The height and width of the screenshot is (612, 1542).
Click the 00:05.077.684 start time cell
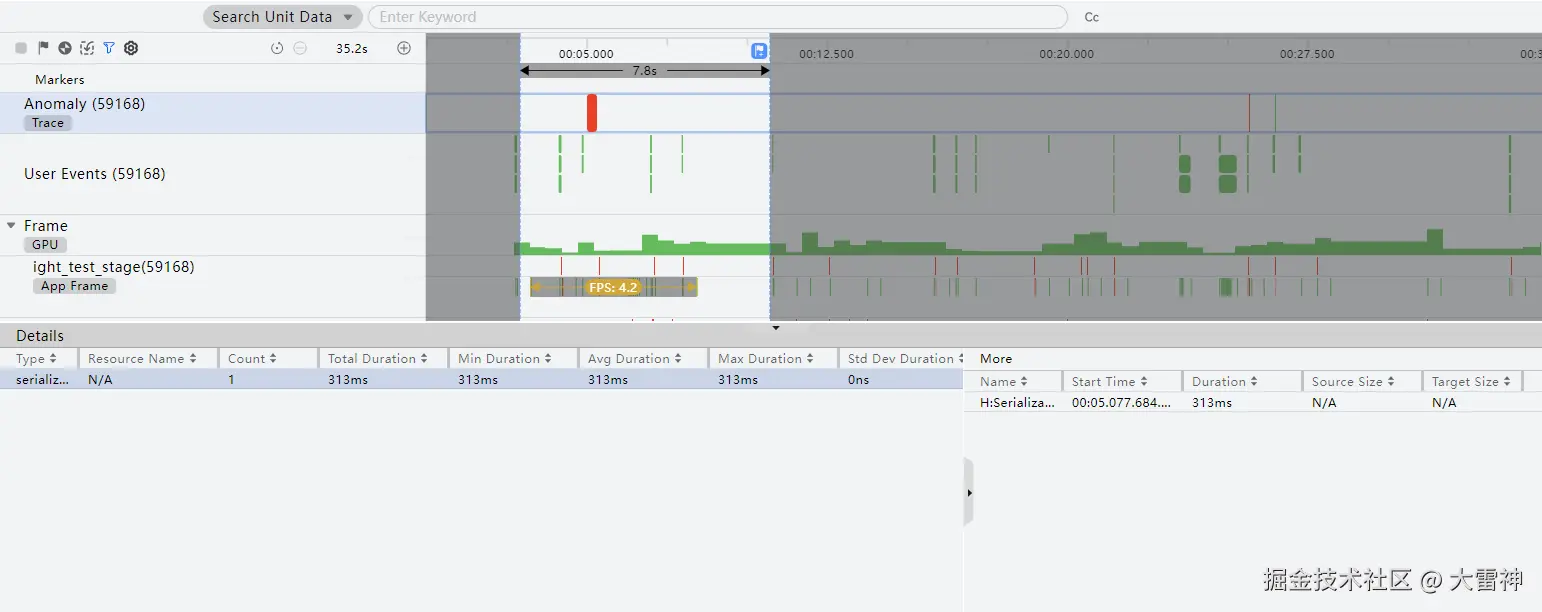(x=1121, y=403)
